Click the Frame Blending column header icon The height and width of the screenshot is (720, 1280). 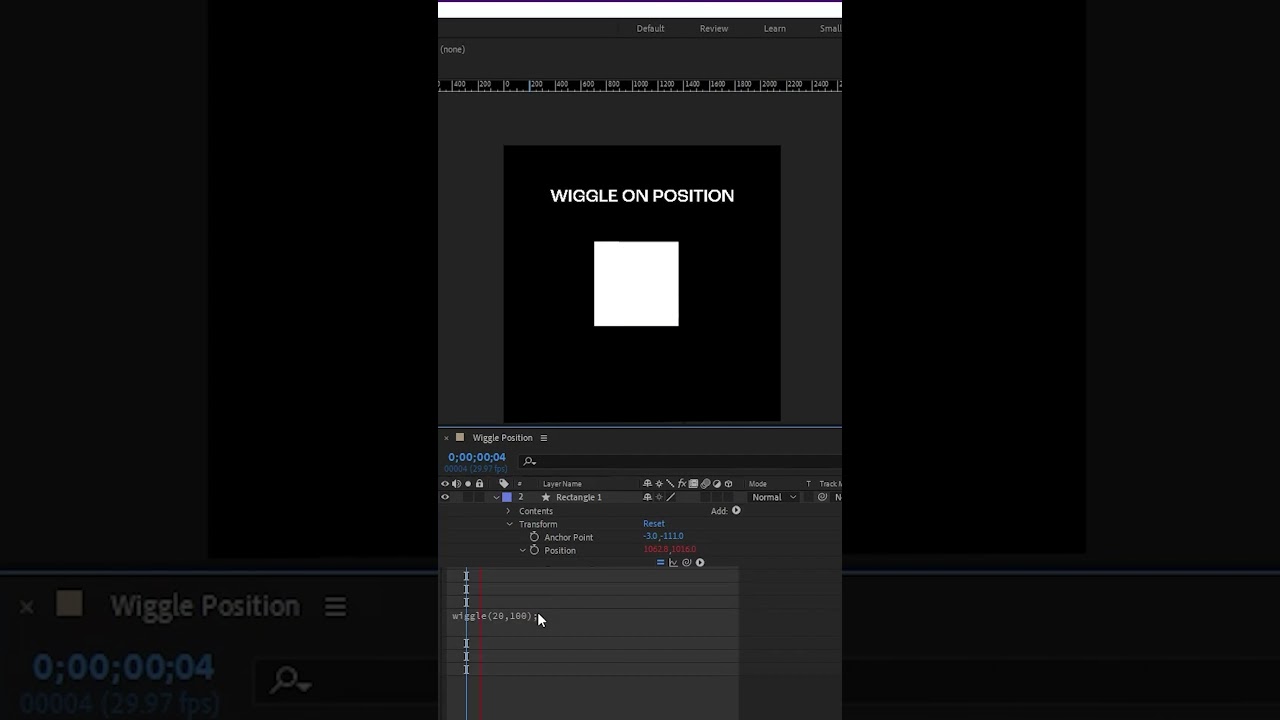tap(693, 484)
